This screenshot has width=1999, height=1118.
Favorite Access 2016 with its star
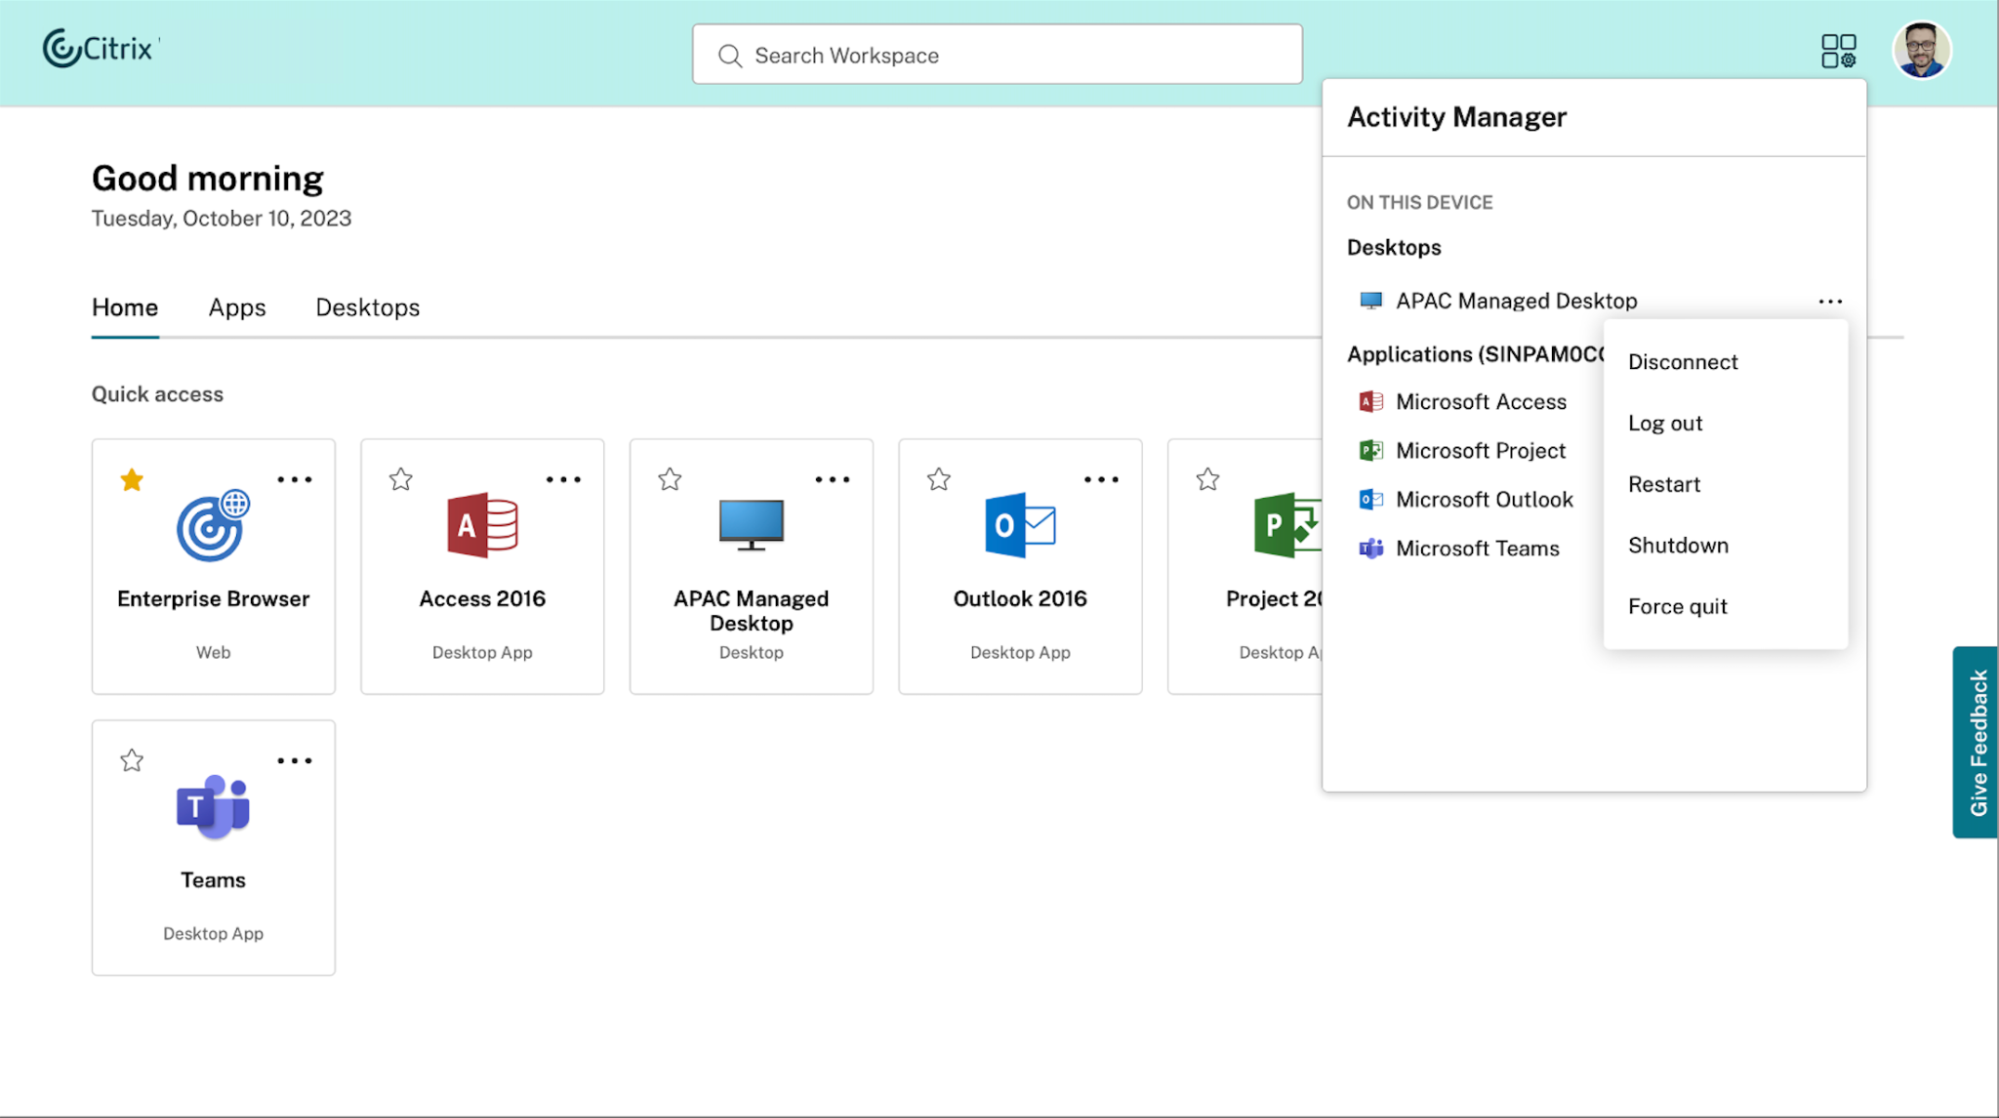click(x=401, y=480)
